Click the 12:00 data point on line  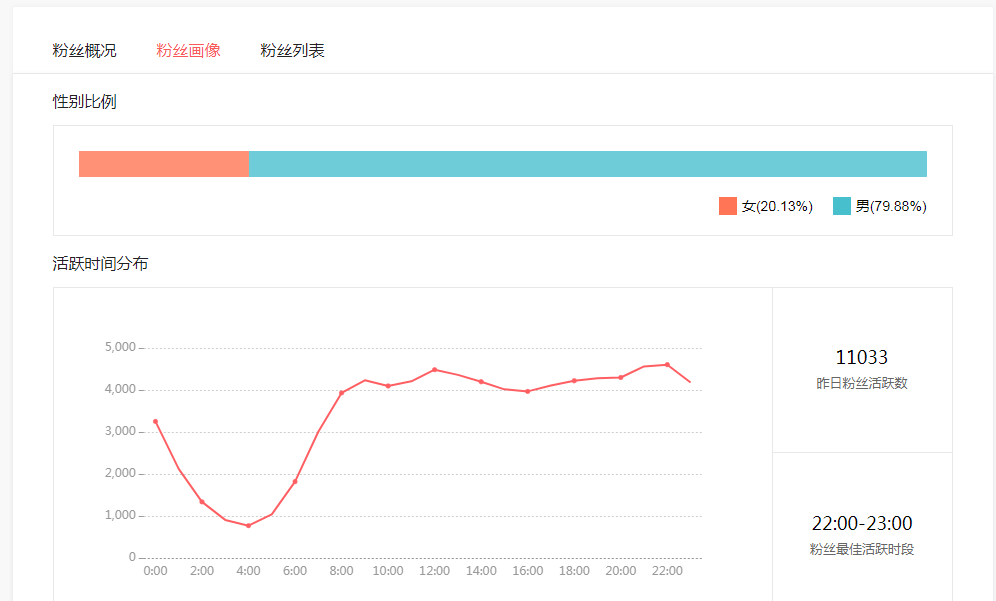tap(434, 369)
